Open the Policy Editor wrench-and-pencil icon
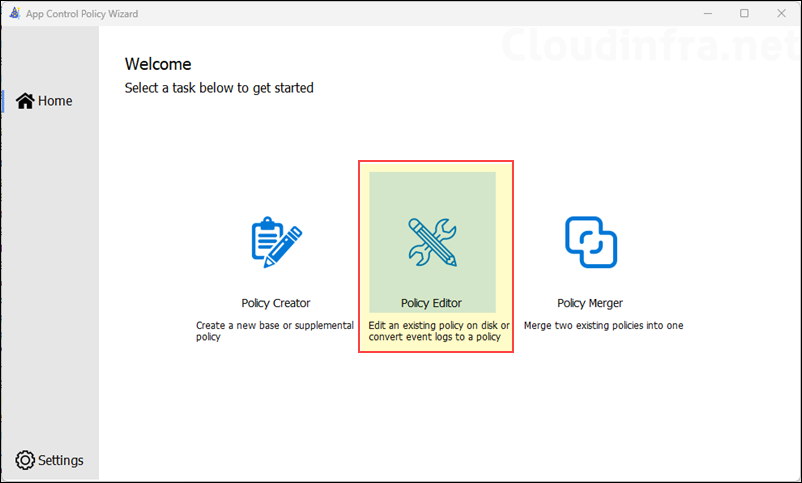This screenshot has width=802, height=483. (x=432, y=242)
